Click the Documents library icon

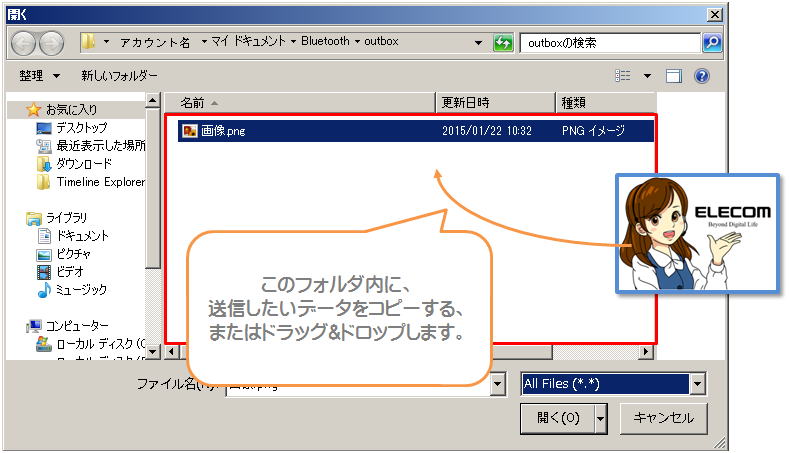click(x=44, y=236)
